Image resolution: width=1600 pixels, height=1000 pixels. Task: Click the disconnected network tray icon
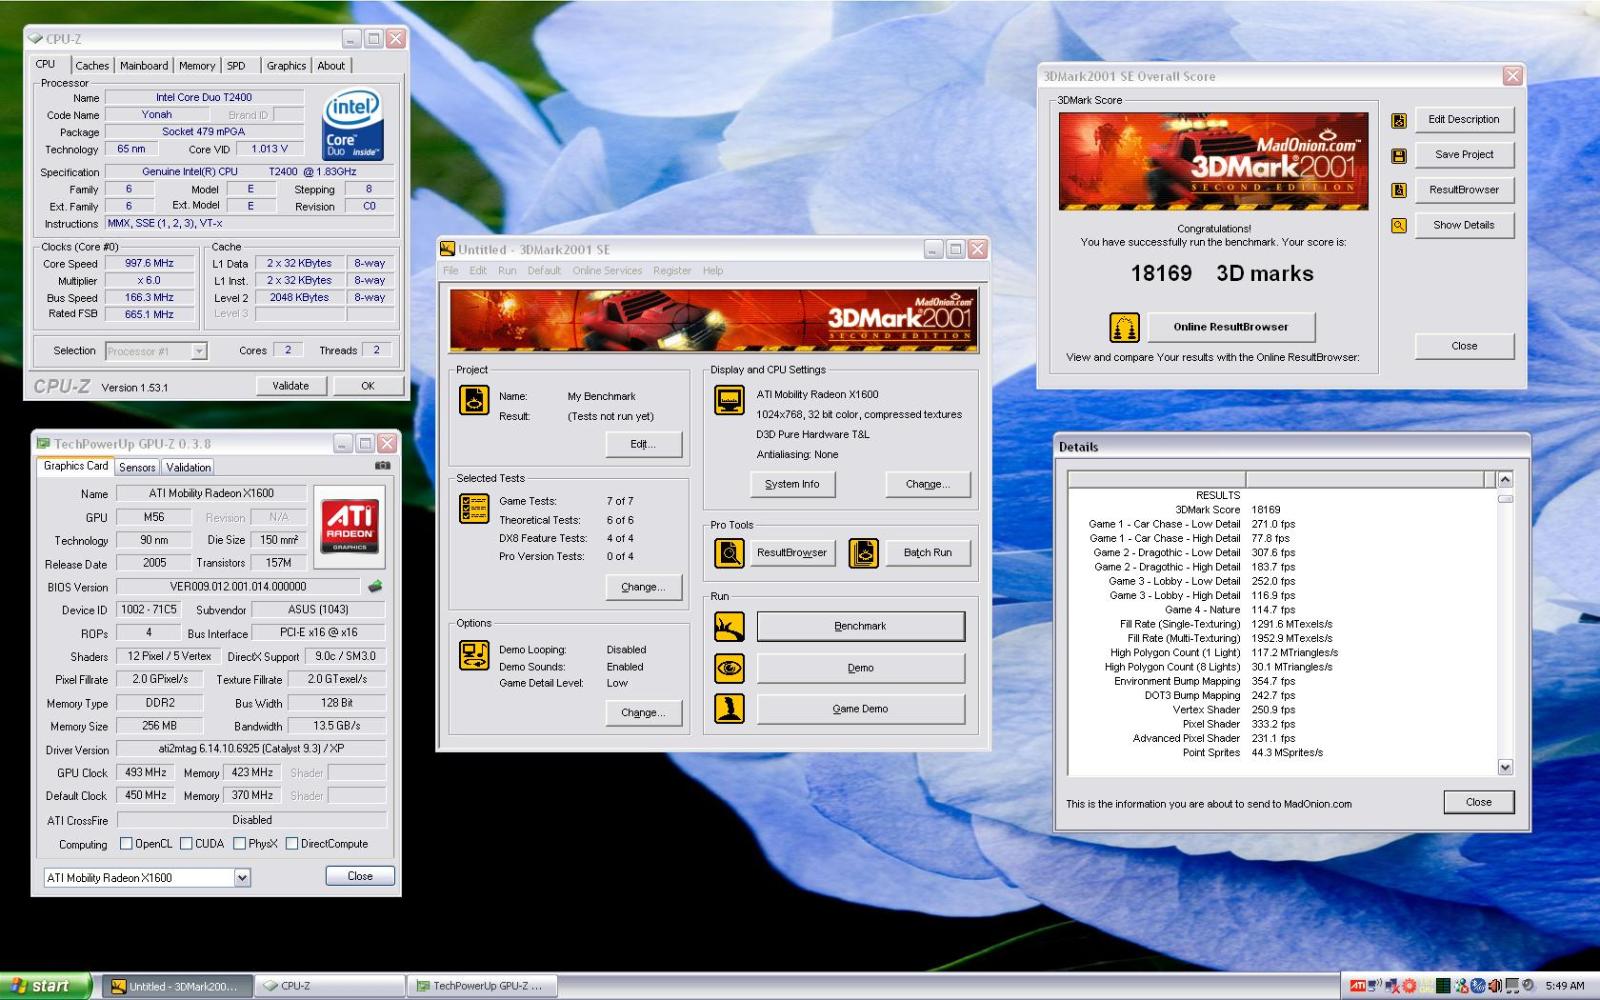[x=1392, y=986]
